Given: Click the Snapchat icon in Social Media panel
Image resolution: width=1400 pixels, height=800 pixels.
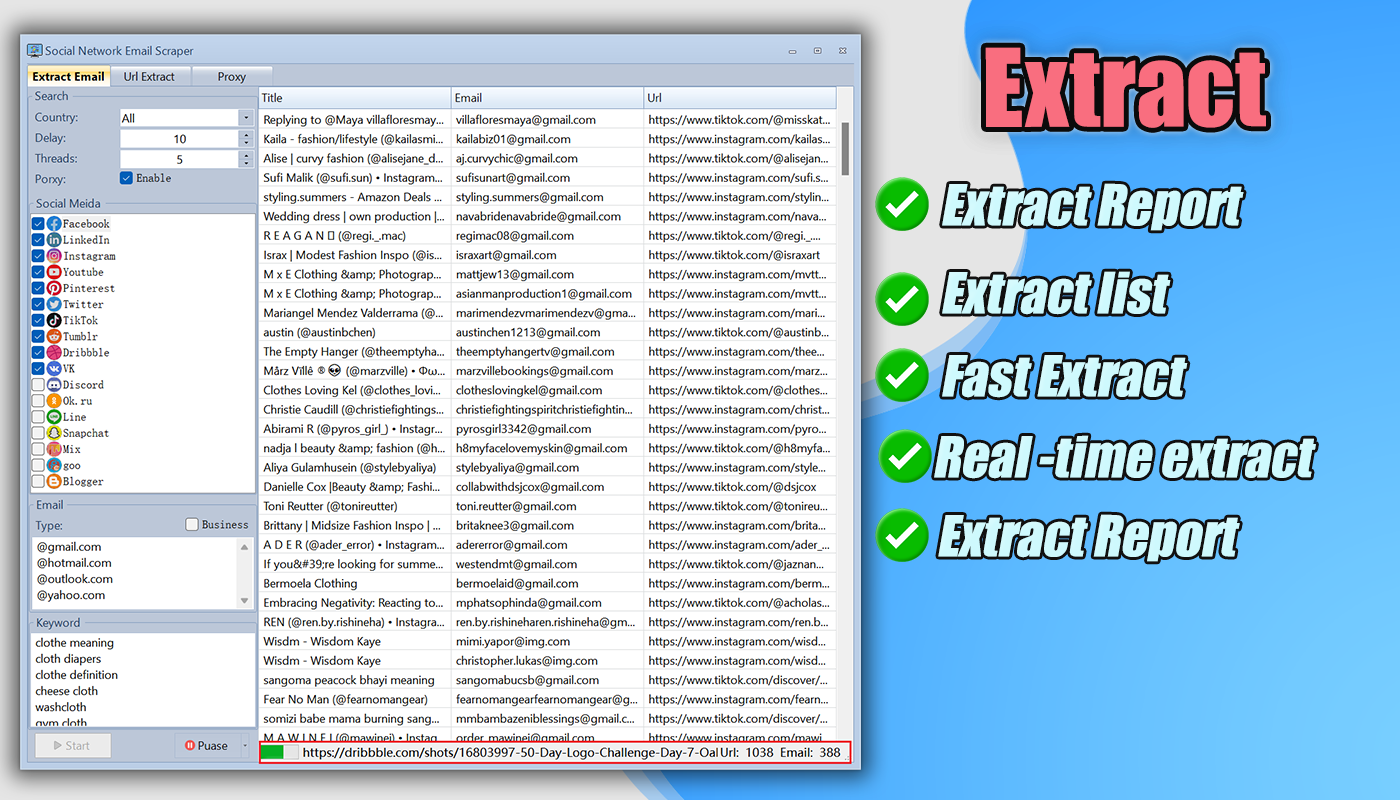Looking at the screenshot, I should [x=53, y=432].
